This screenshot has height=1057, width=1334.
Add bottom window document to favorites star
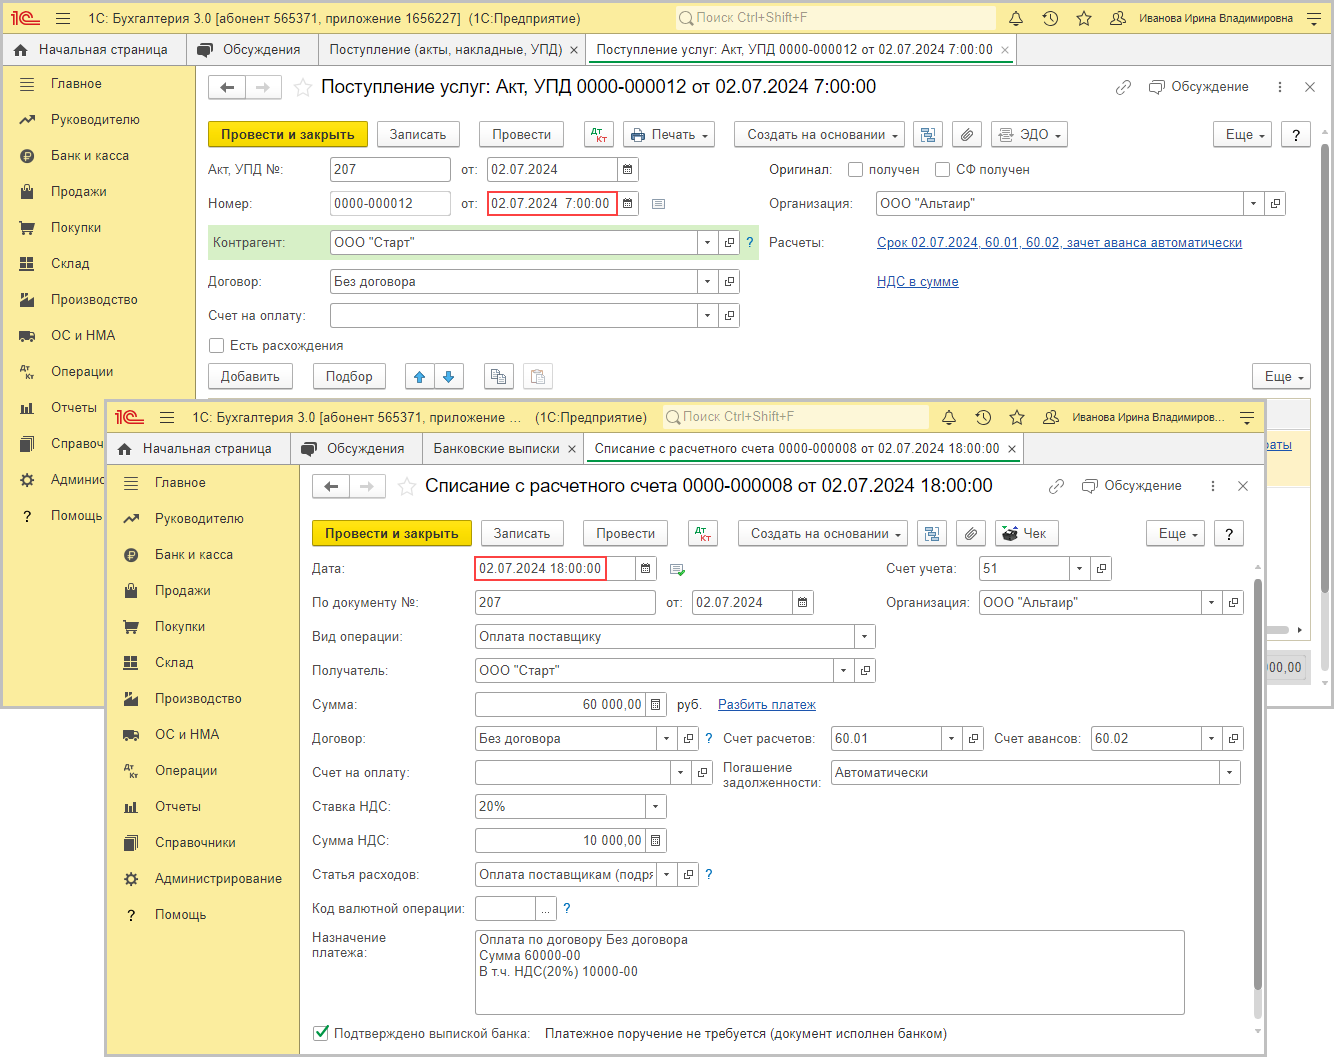(407, 487)
